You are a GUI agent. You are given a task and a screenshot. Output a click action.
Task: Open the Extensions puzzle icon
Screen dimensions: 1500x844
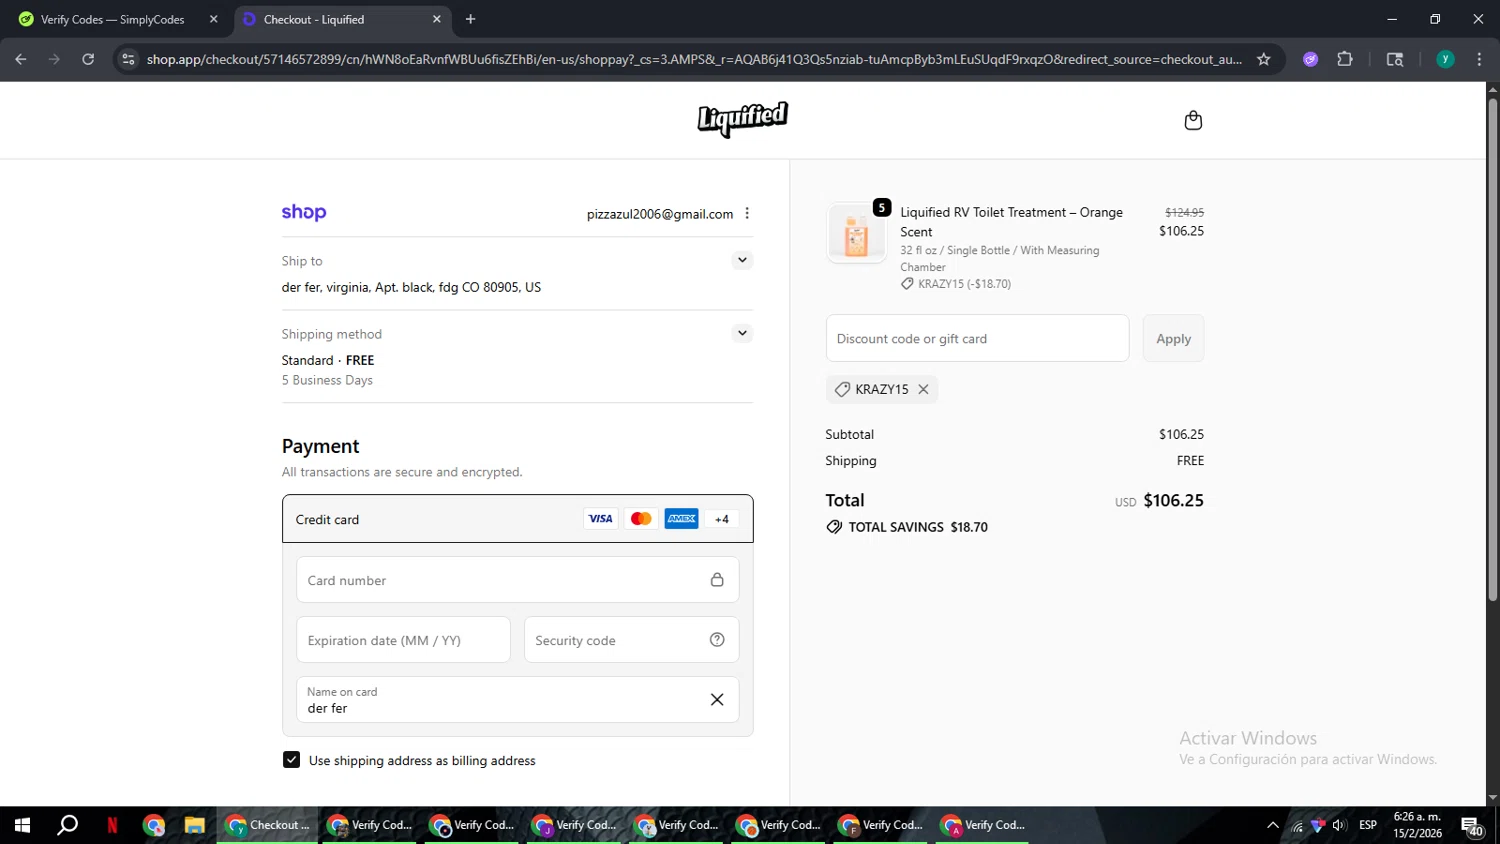(1345, 59)
